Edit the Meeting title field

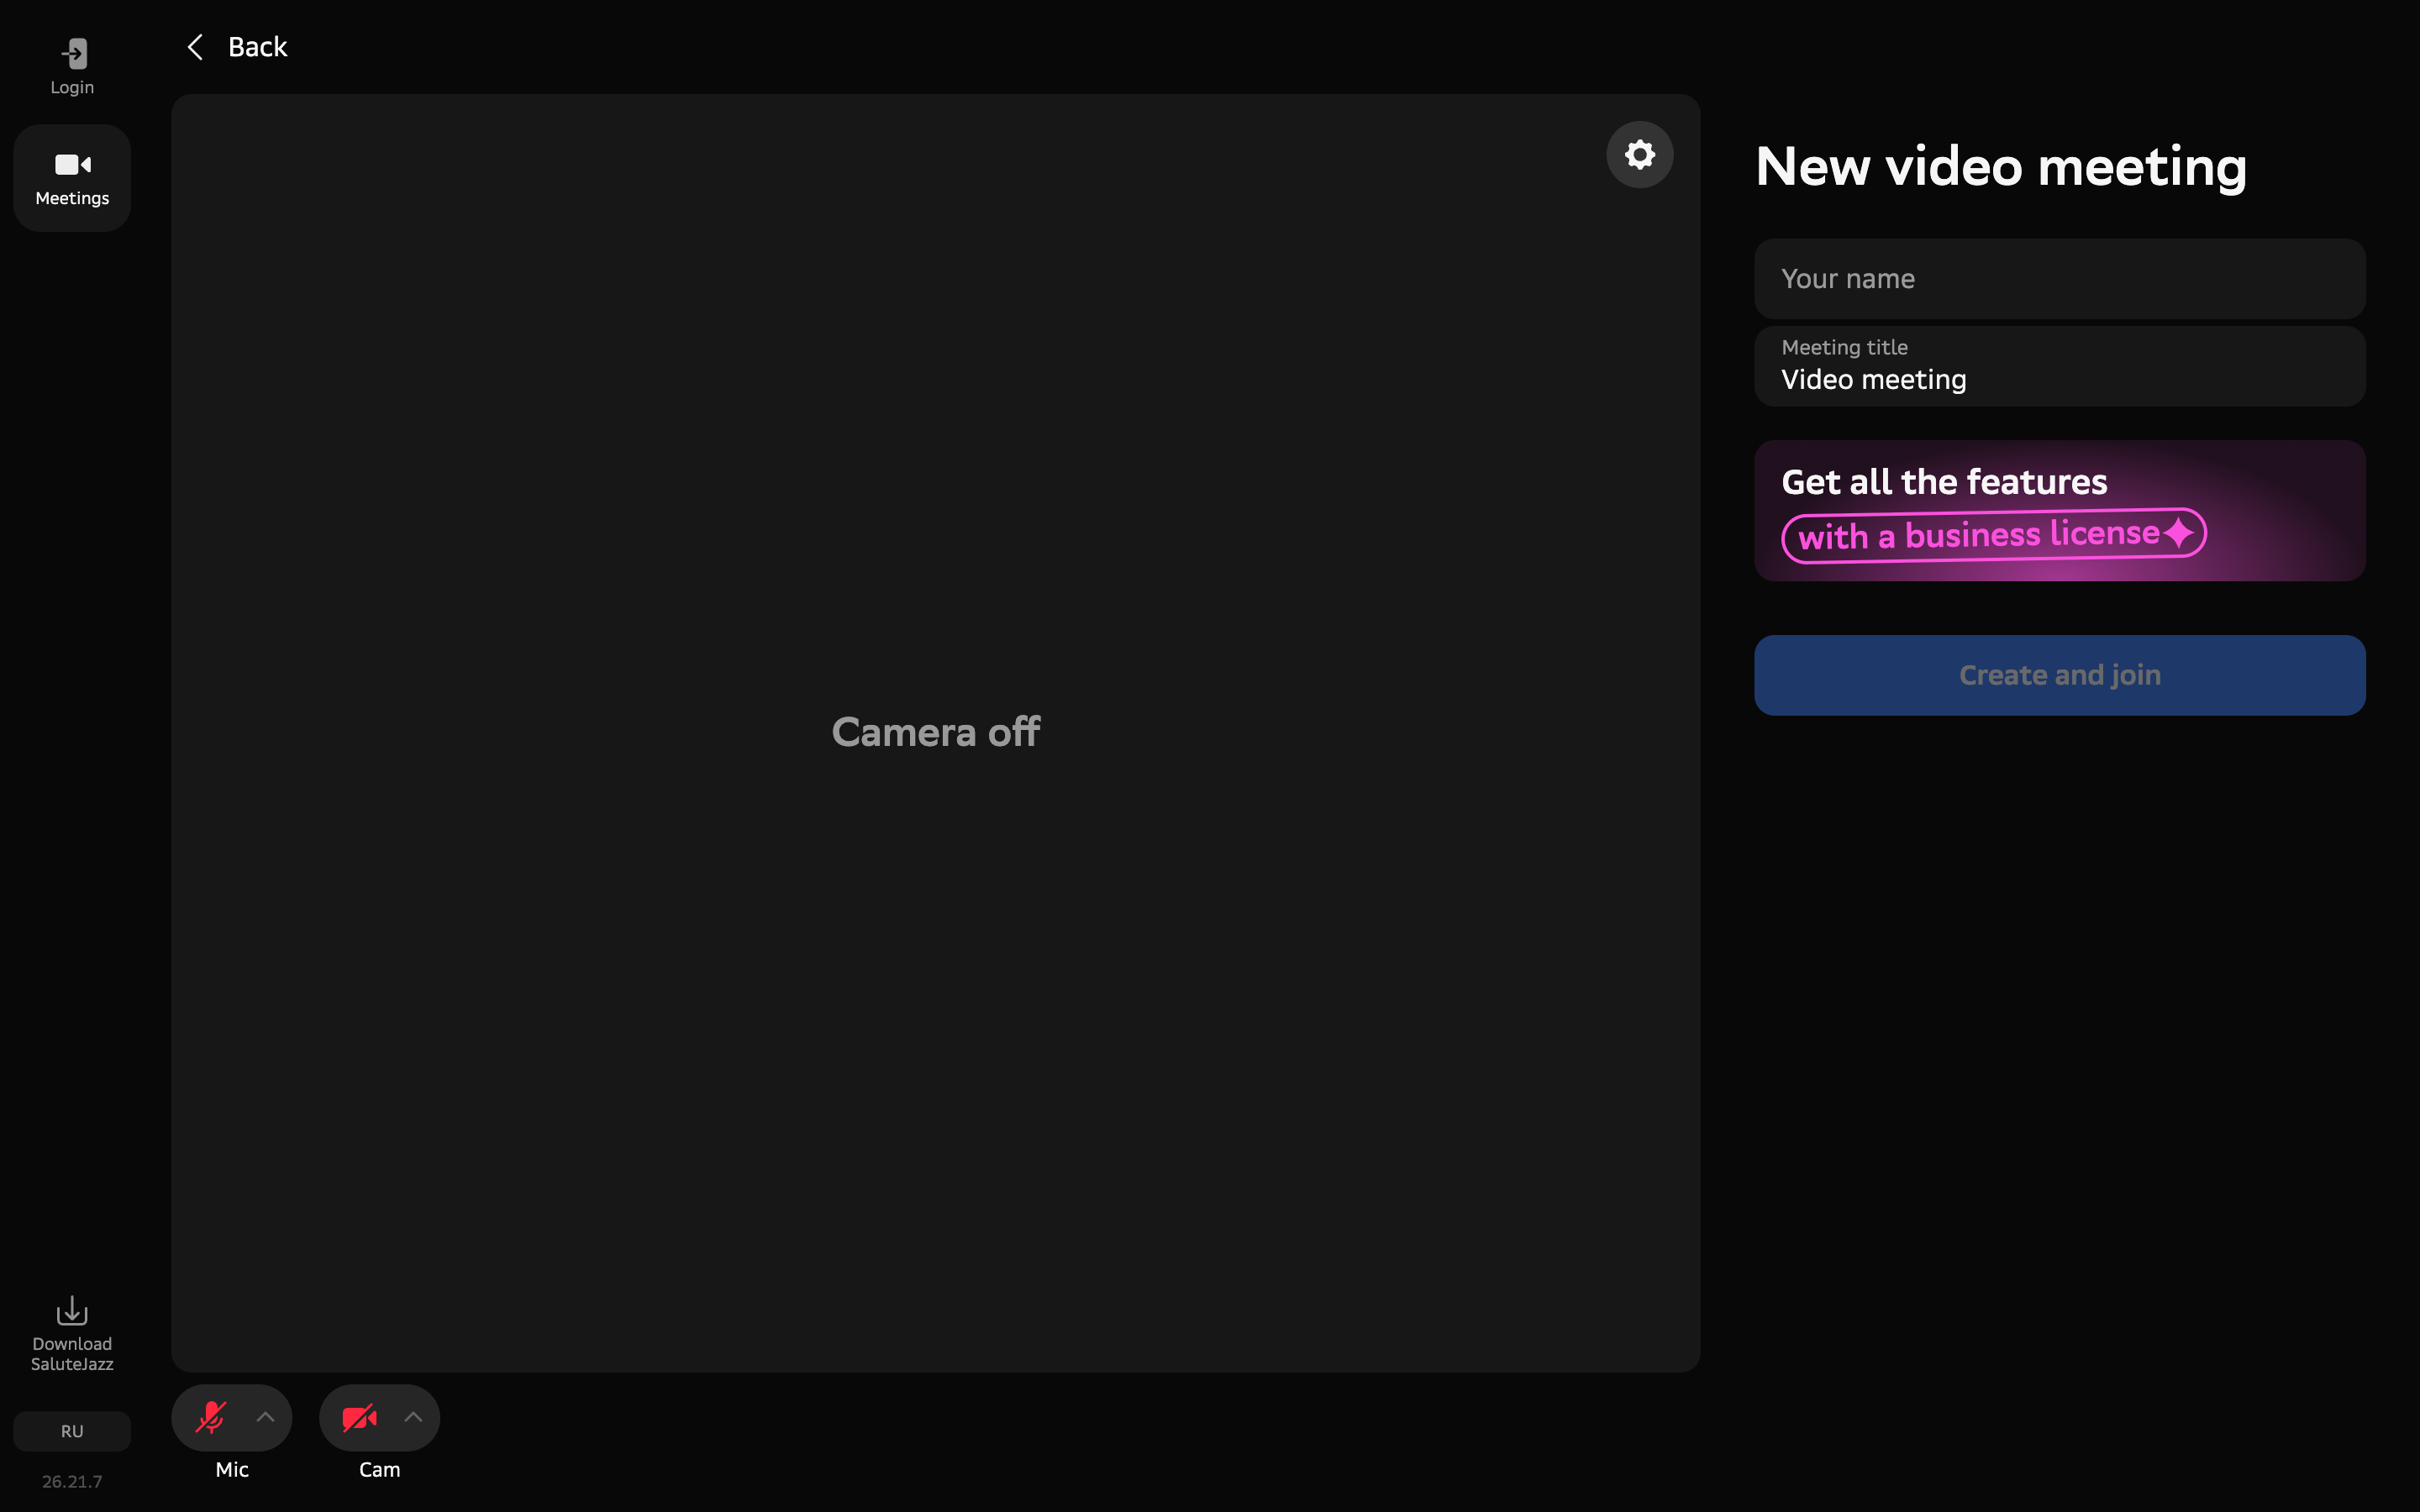2059,366
